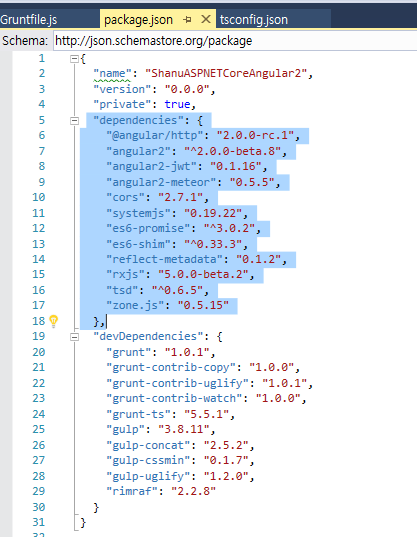
Task: Click the "zone.js" dependency entry
Action: [167, 305]
